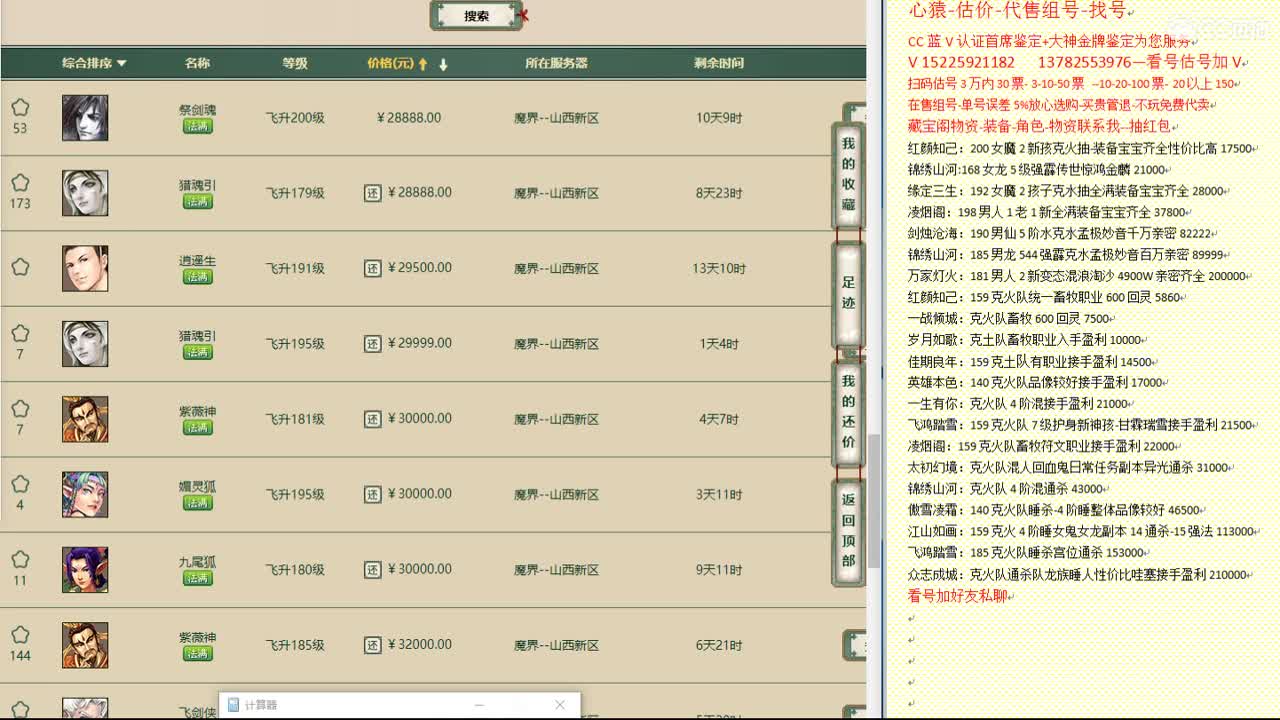Open 我的还价 side button
Screen dimensions: 1280x720
[x=848, y=411]
